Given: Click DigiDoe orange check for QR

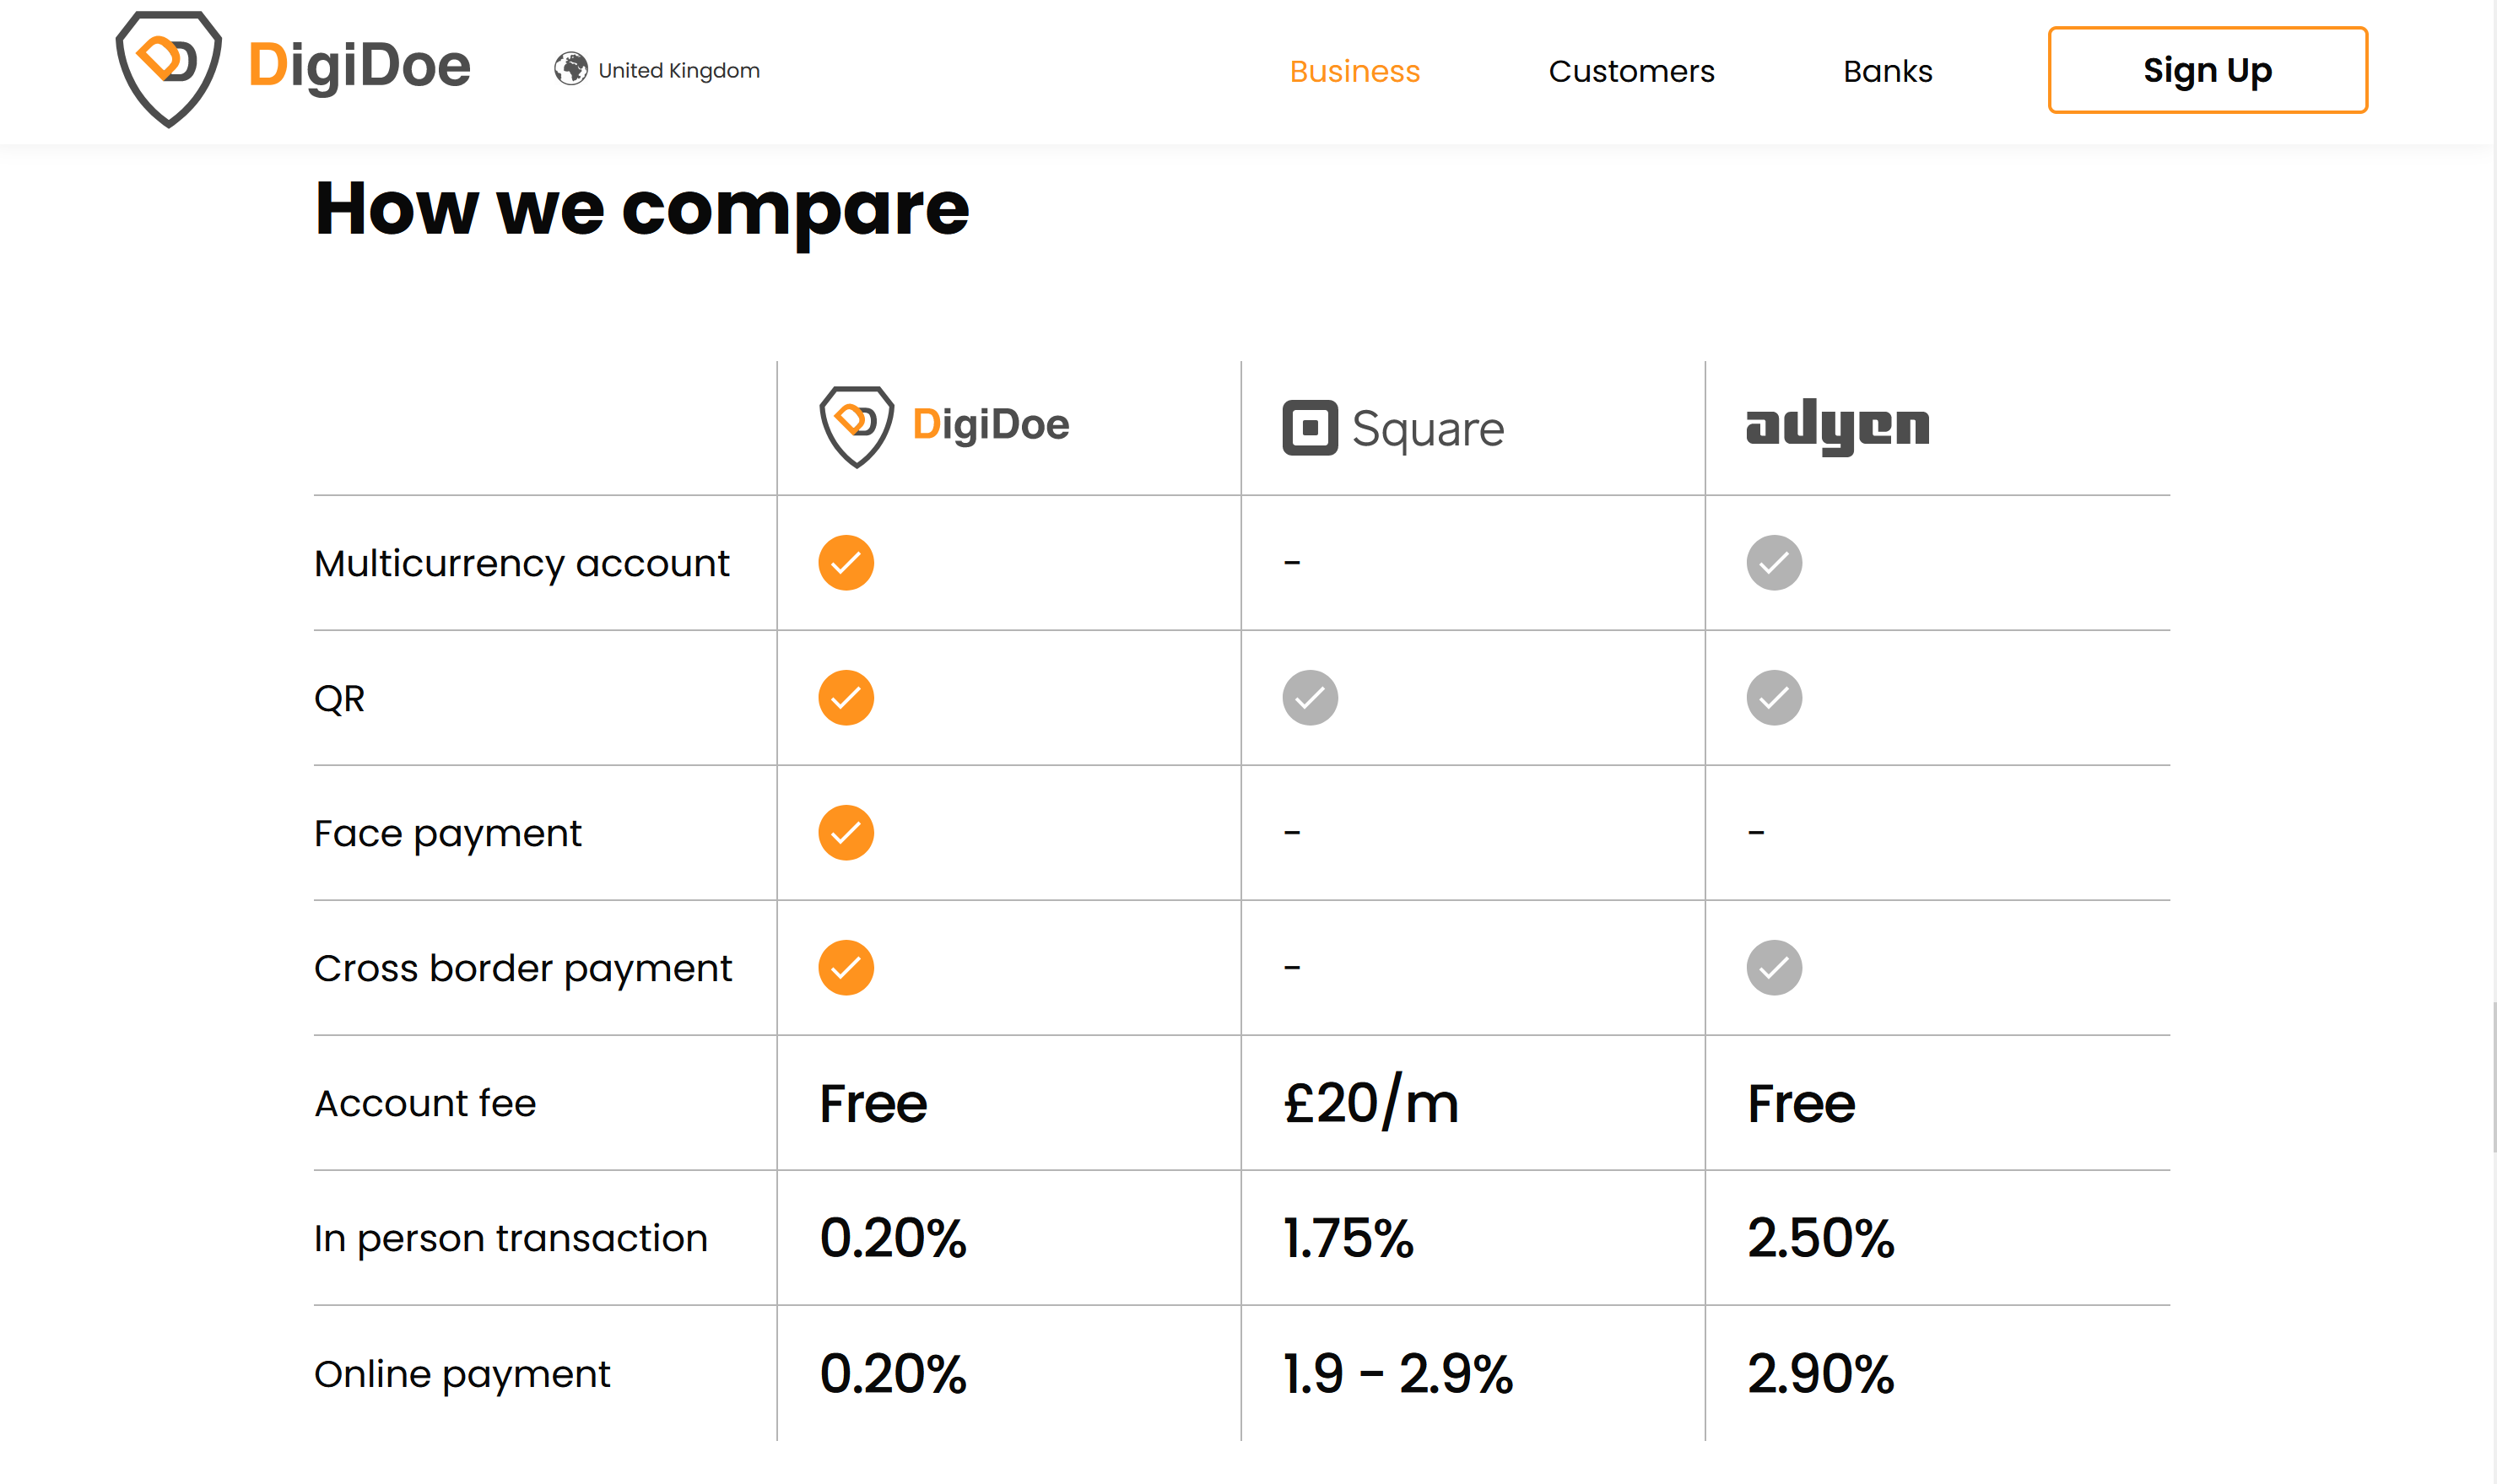Looking at the screenshot, I should pos(846,698).
